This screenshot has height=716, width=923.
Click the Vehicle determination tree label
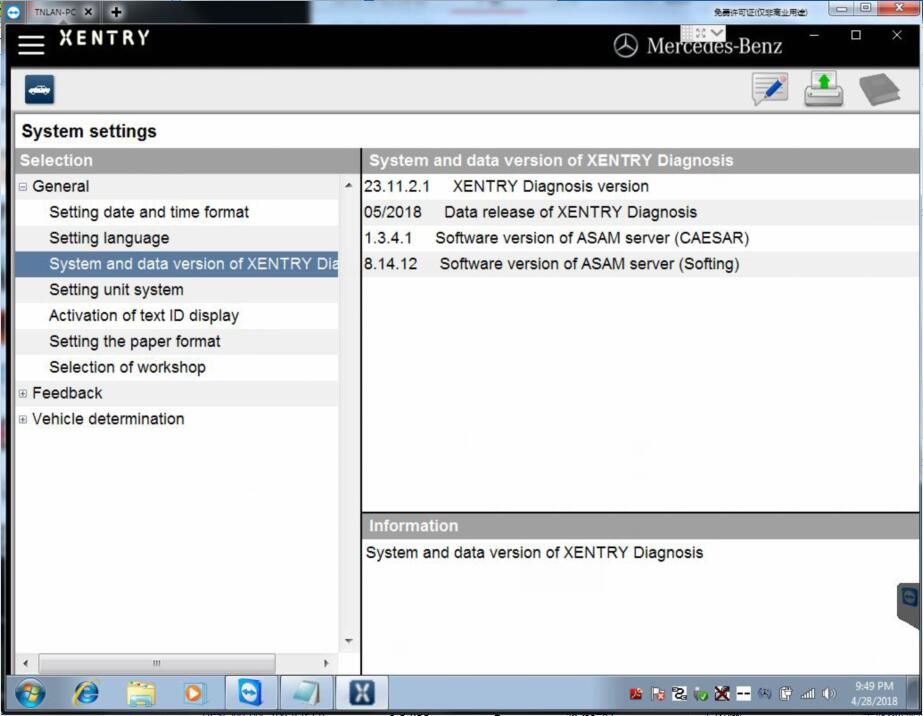click(x=108, y=419)
